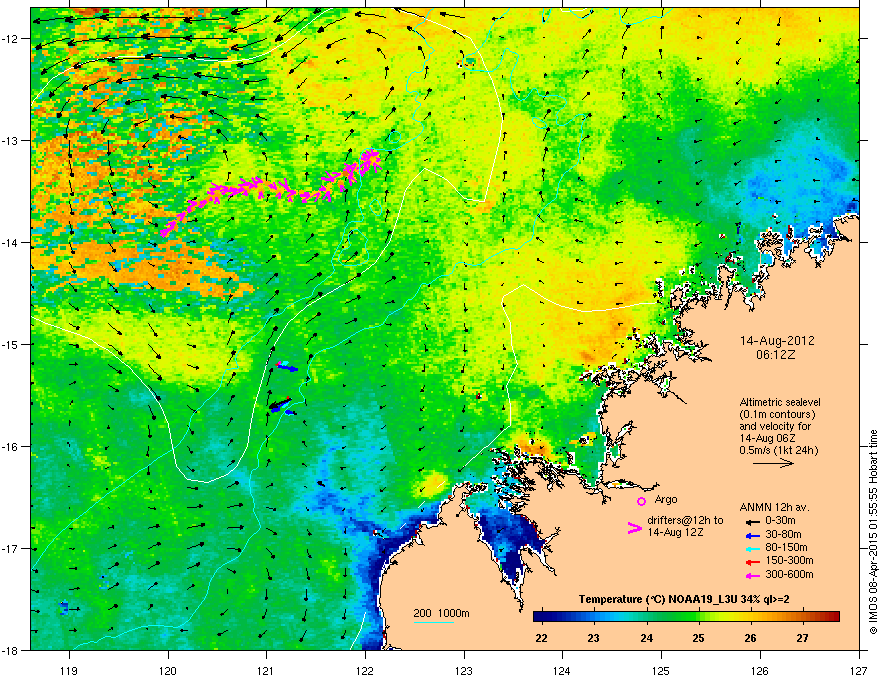The image size is (880, 680).
Task: Click the latitude axis label -18
Action: pos(10,650)
